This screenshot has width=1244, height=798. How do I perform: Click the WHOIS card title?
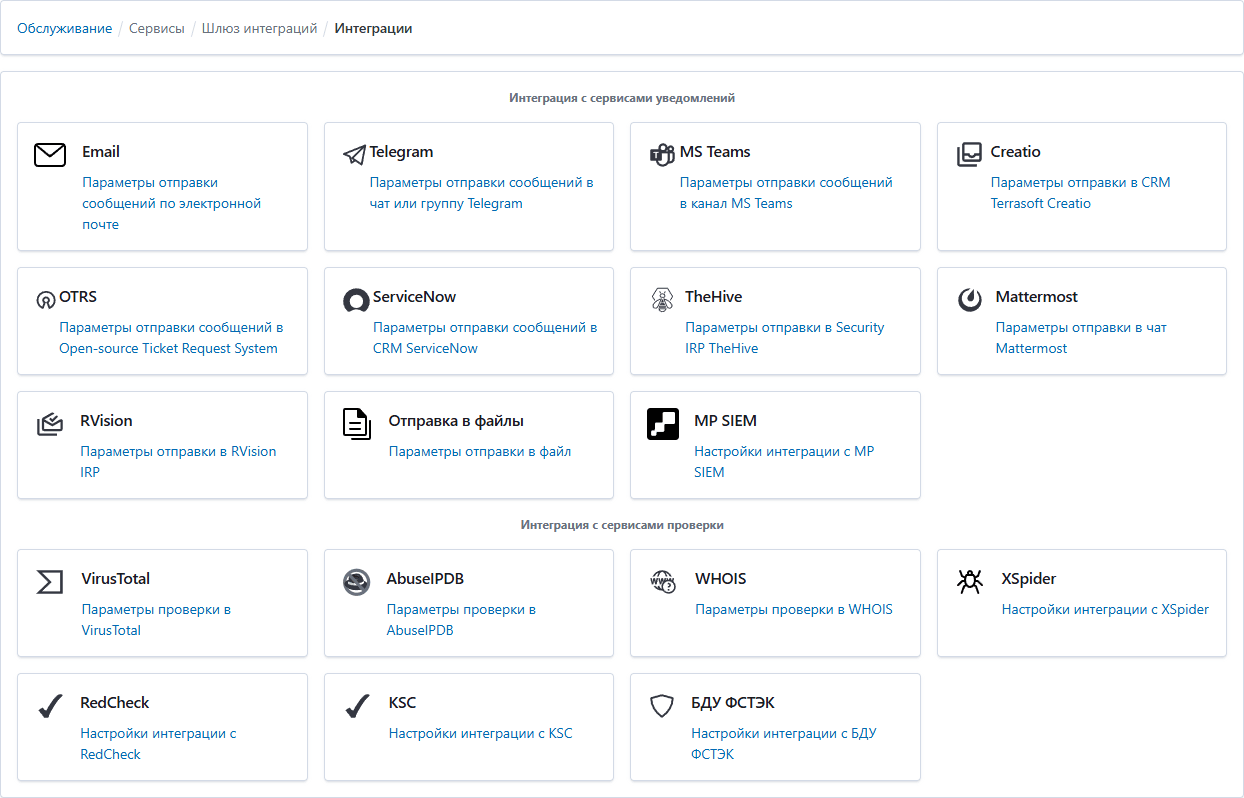pos(721,579)
